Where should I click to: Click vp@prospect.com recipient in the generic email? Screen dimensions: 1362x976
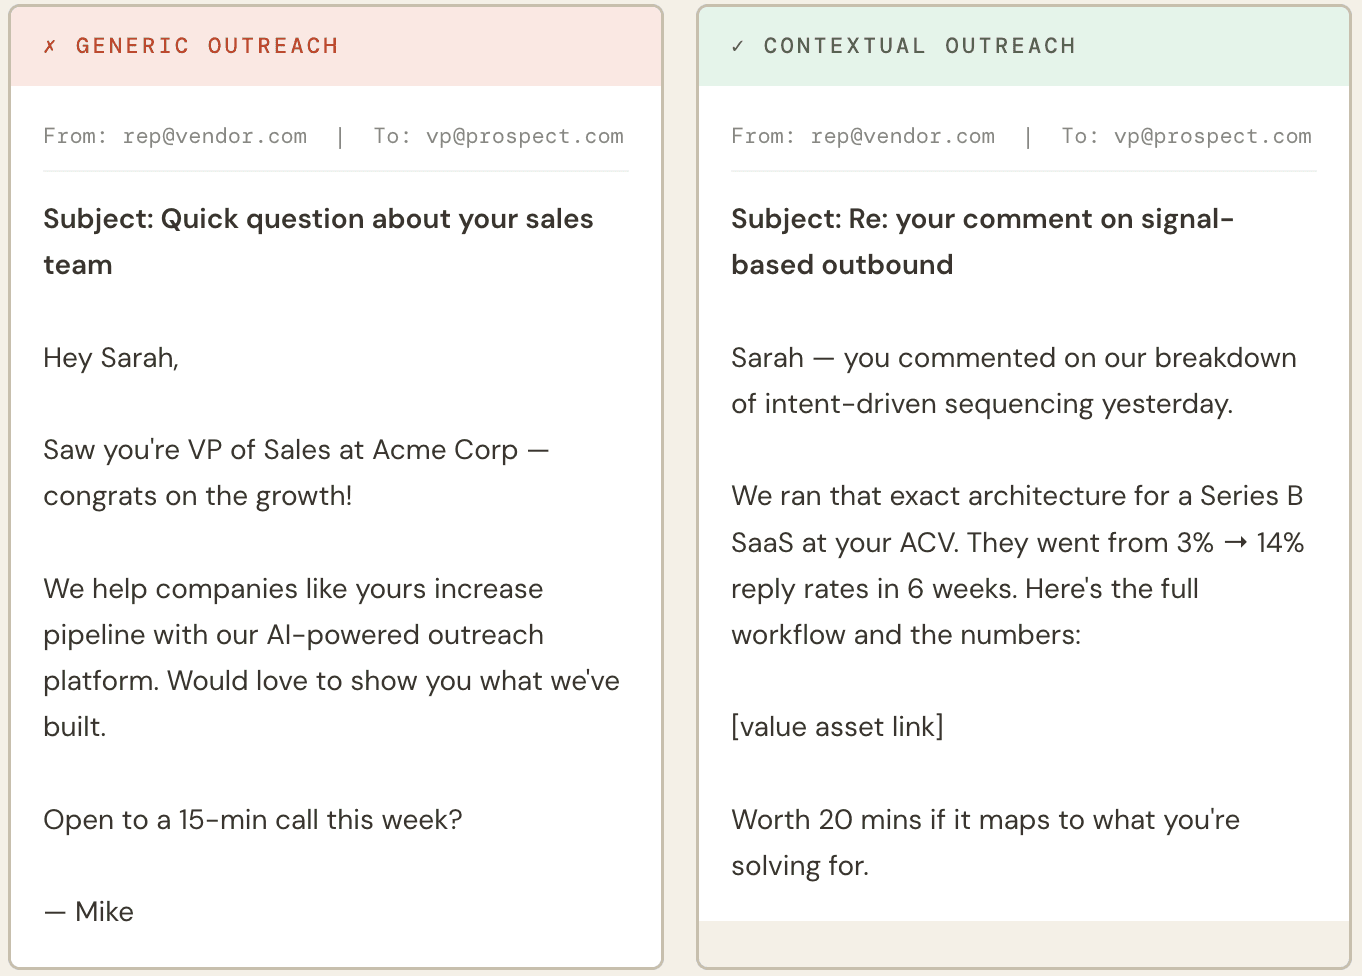click(x=524, y=136)
